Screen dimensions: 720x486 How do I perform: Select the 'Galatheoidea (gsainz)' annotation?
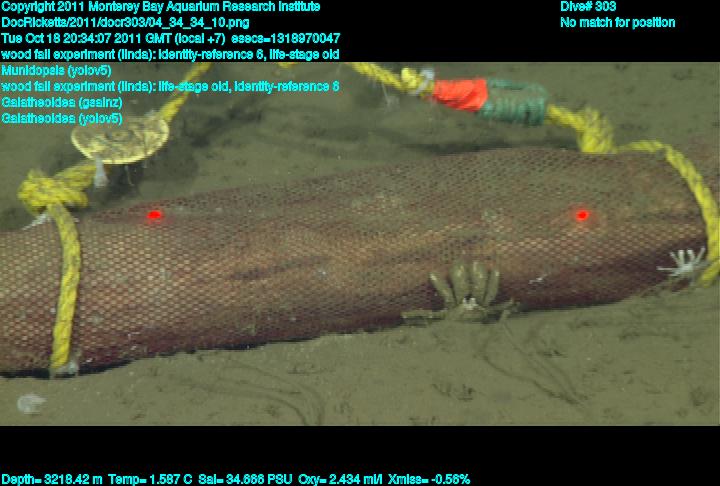(62, 102)
